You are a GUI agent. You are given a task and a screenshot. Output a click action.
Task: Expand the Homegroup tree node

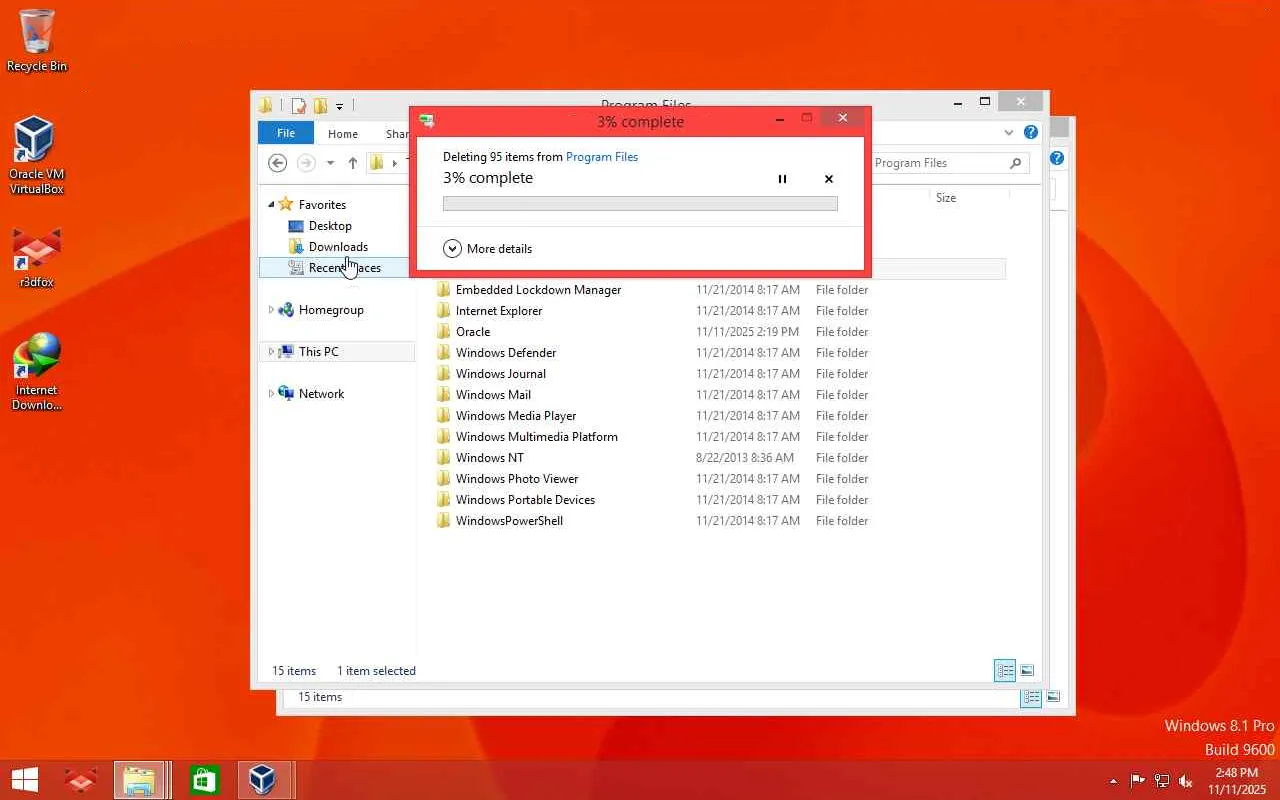[x=271, y=310]
